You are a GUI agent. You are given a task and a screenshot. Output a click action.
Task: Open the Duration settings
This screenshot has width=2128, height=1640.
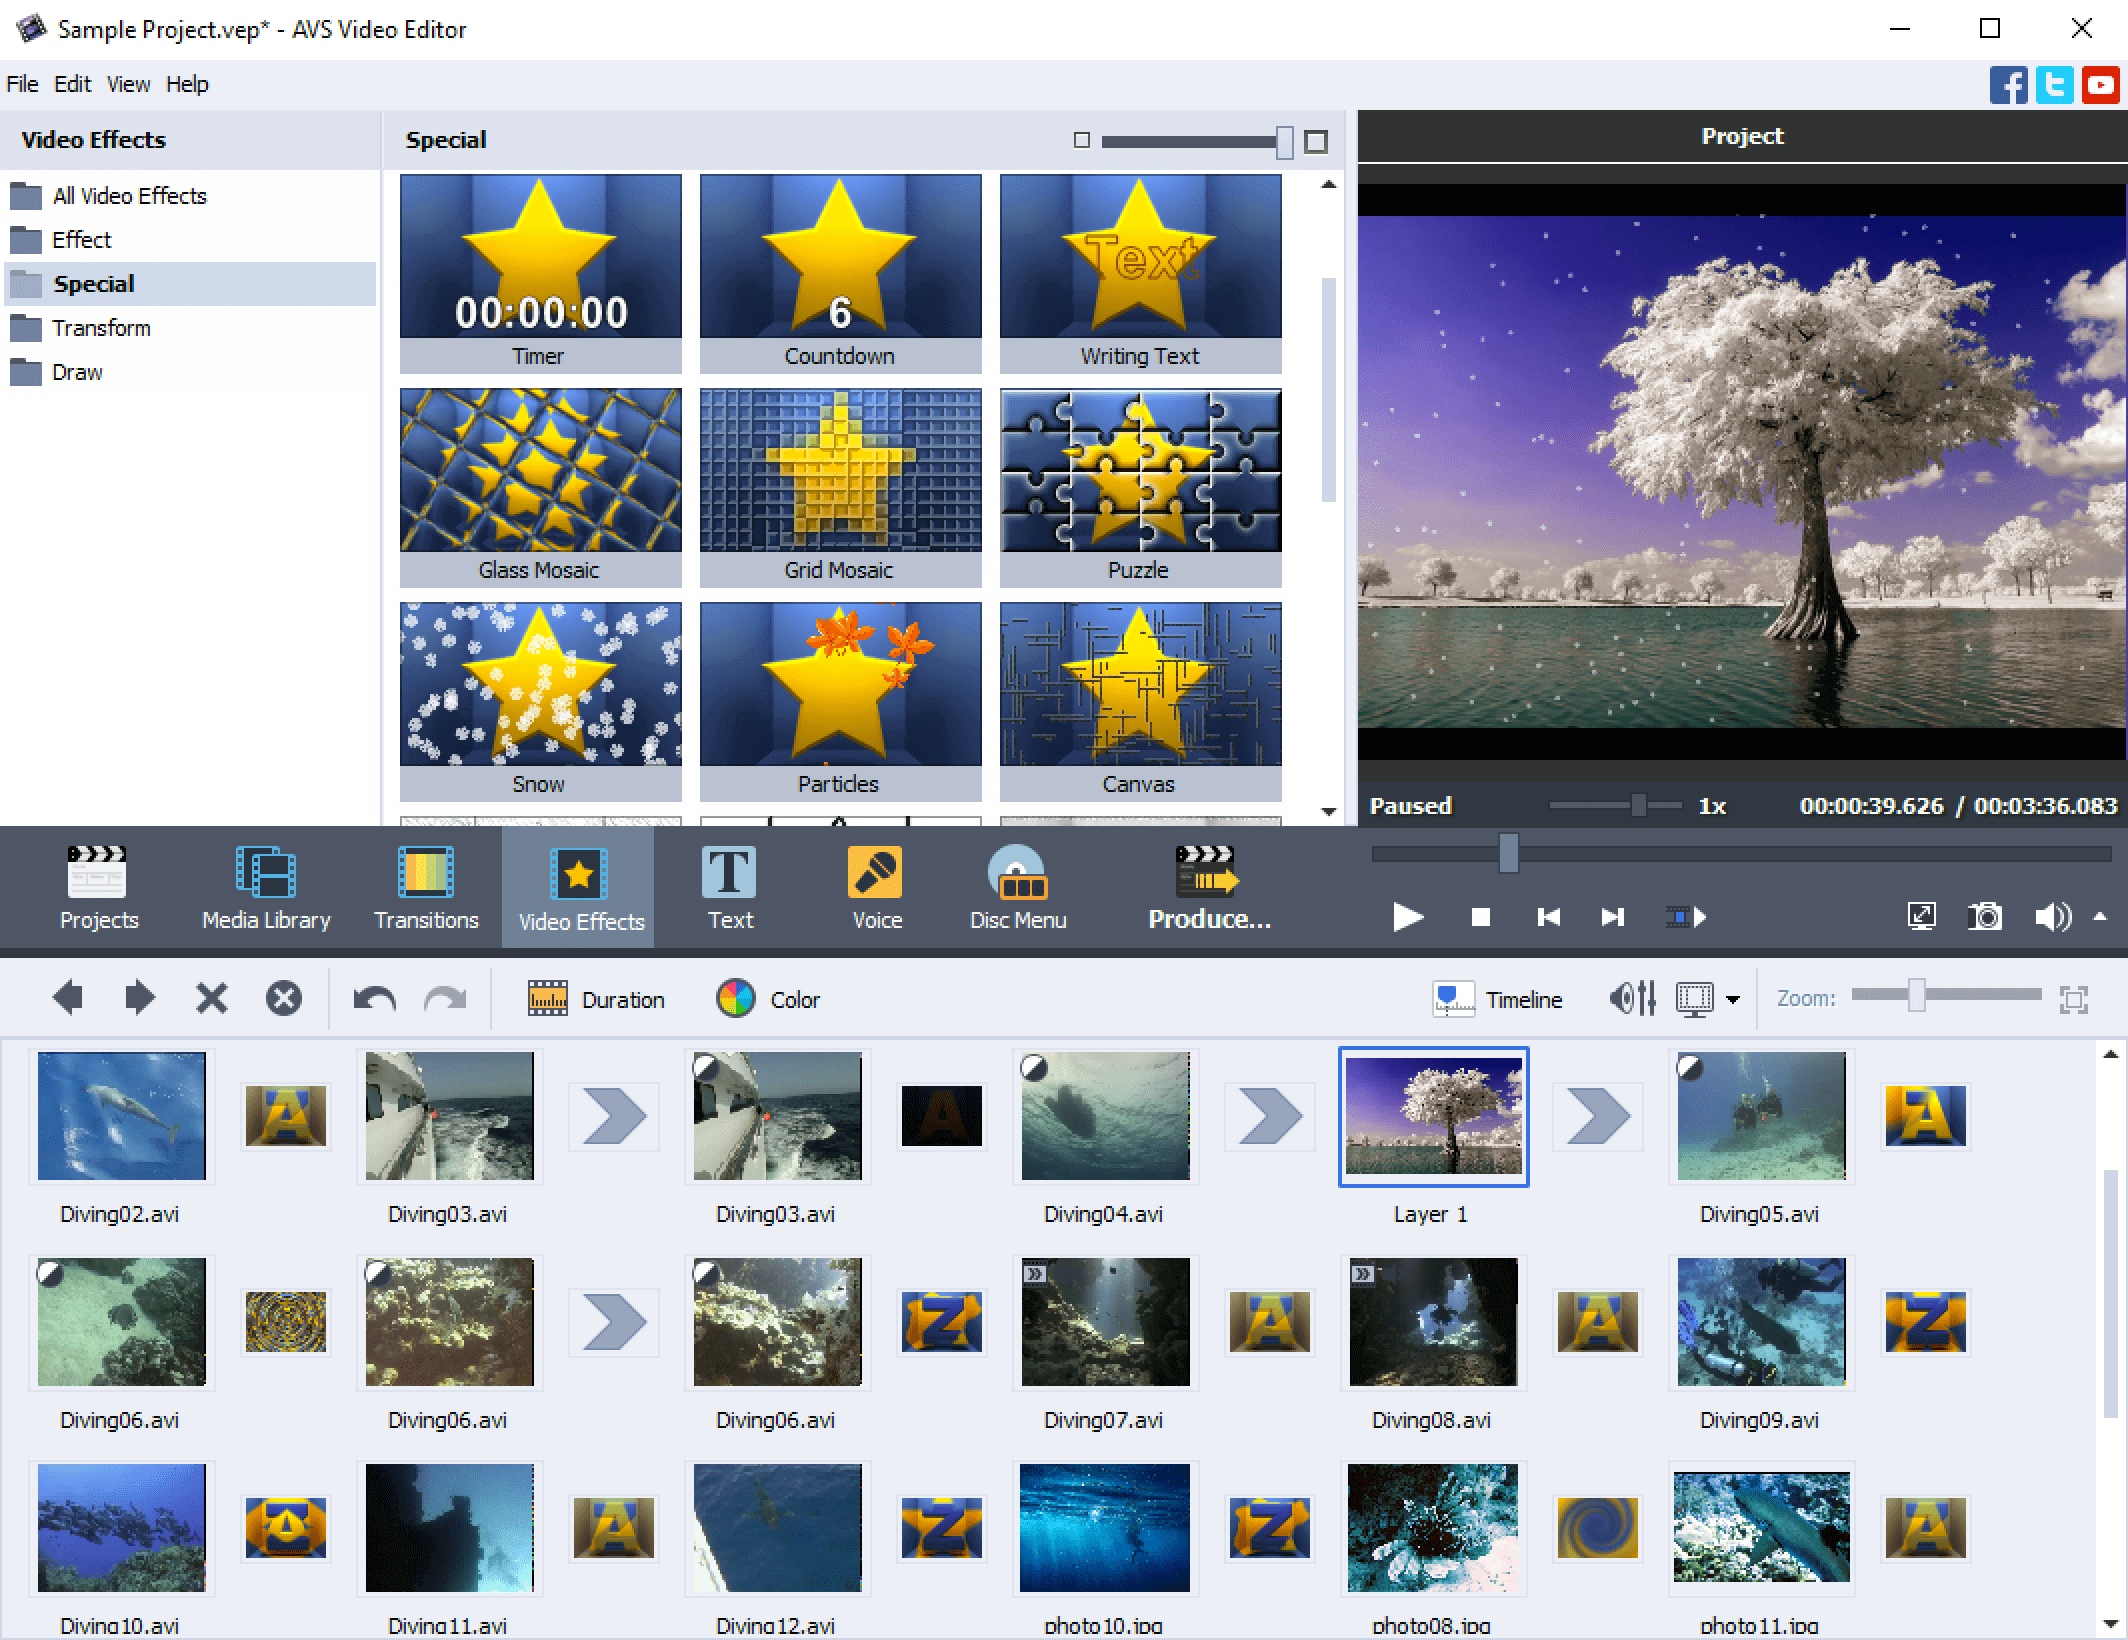pyautogui.click(x=597, y=998)
